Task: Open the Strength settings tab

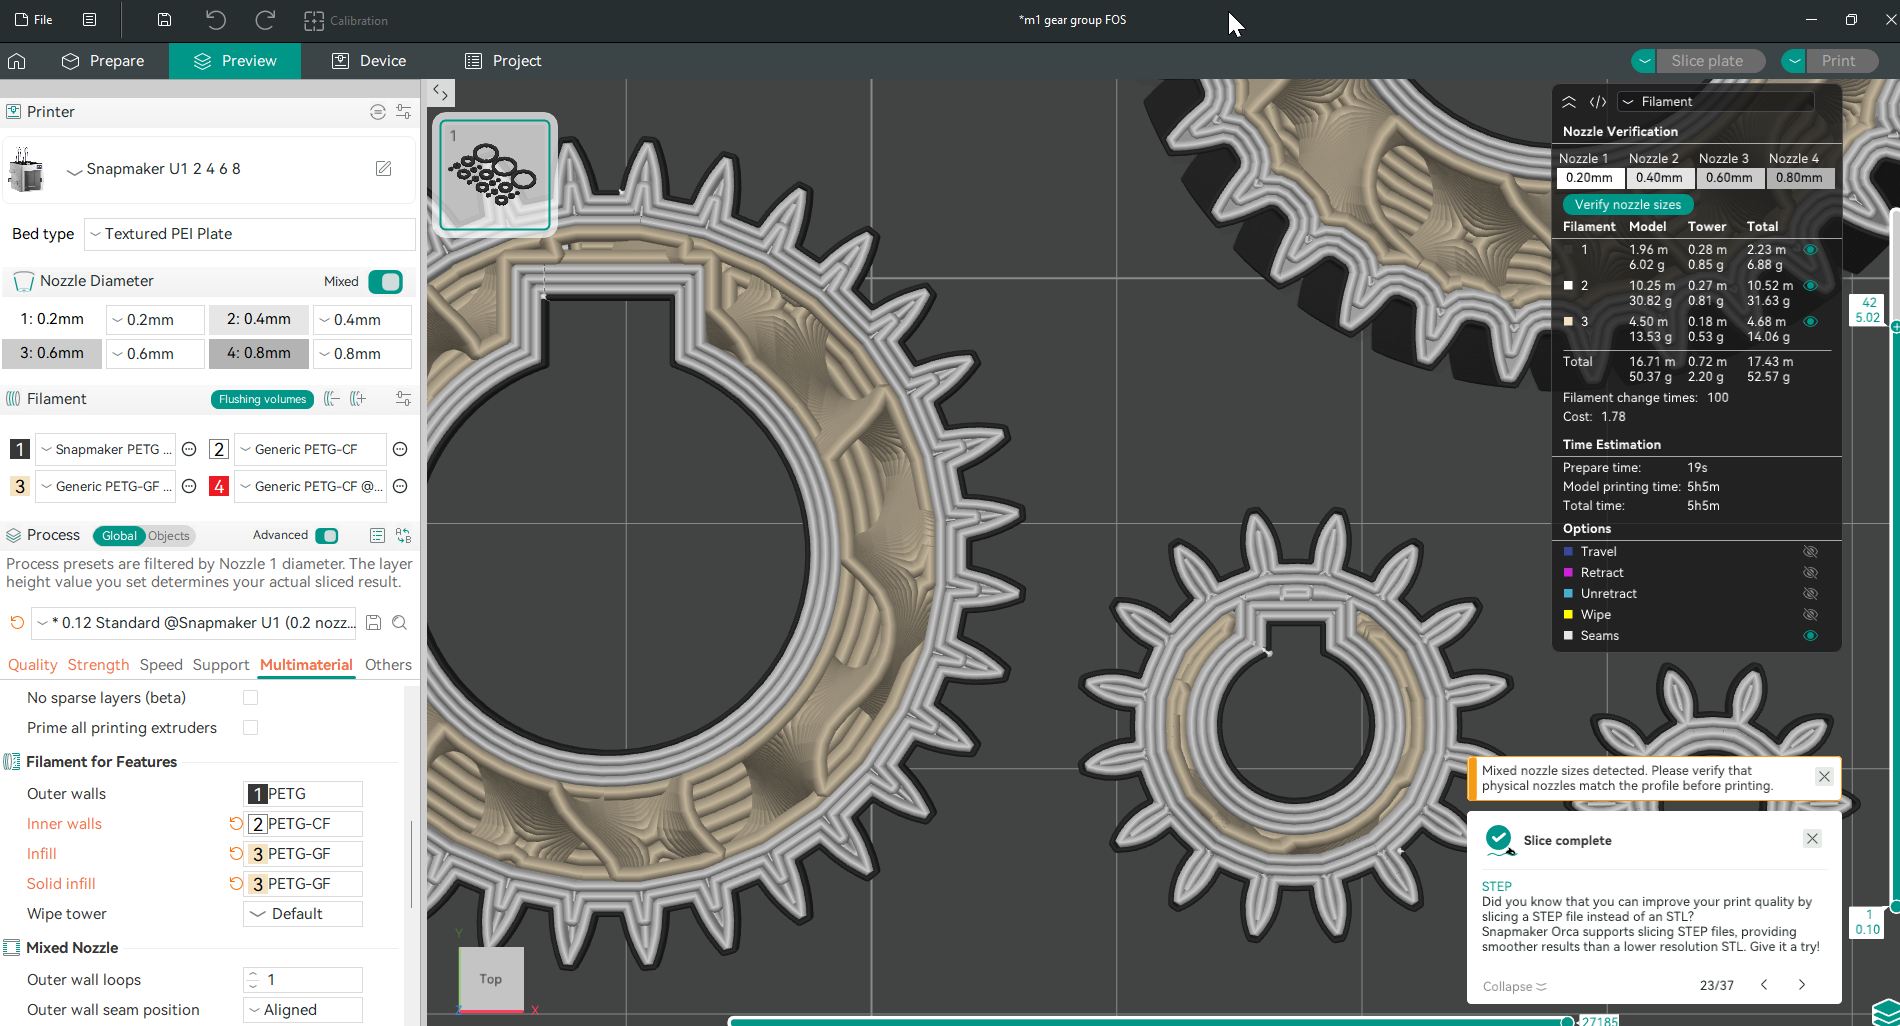Action: coord(98,665)
